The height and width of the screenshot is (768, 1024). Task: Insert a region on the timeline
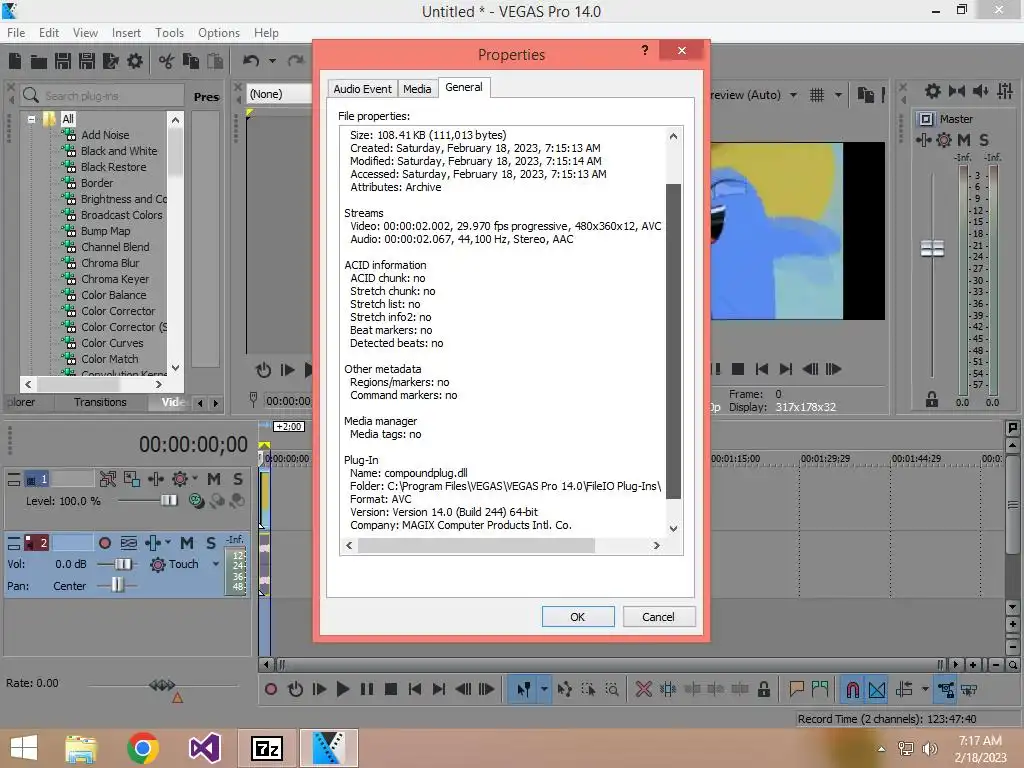click(820, 690)
